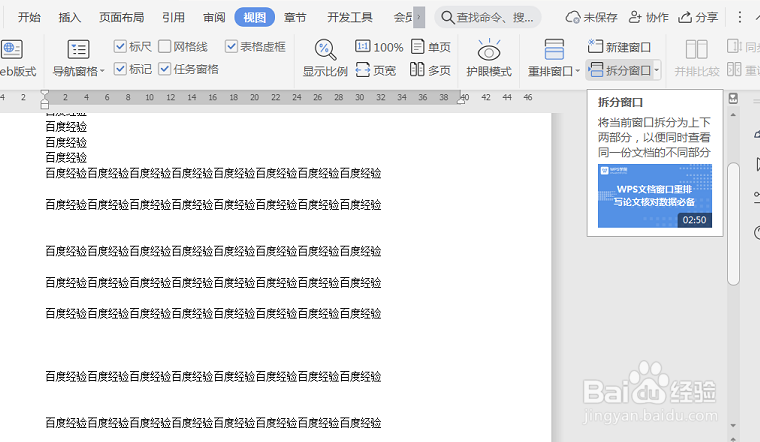This screenshot has width=760, height=442.
Task: Open the three-dot more options menu
Action: click(x=740, y=17)
